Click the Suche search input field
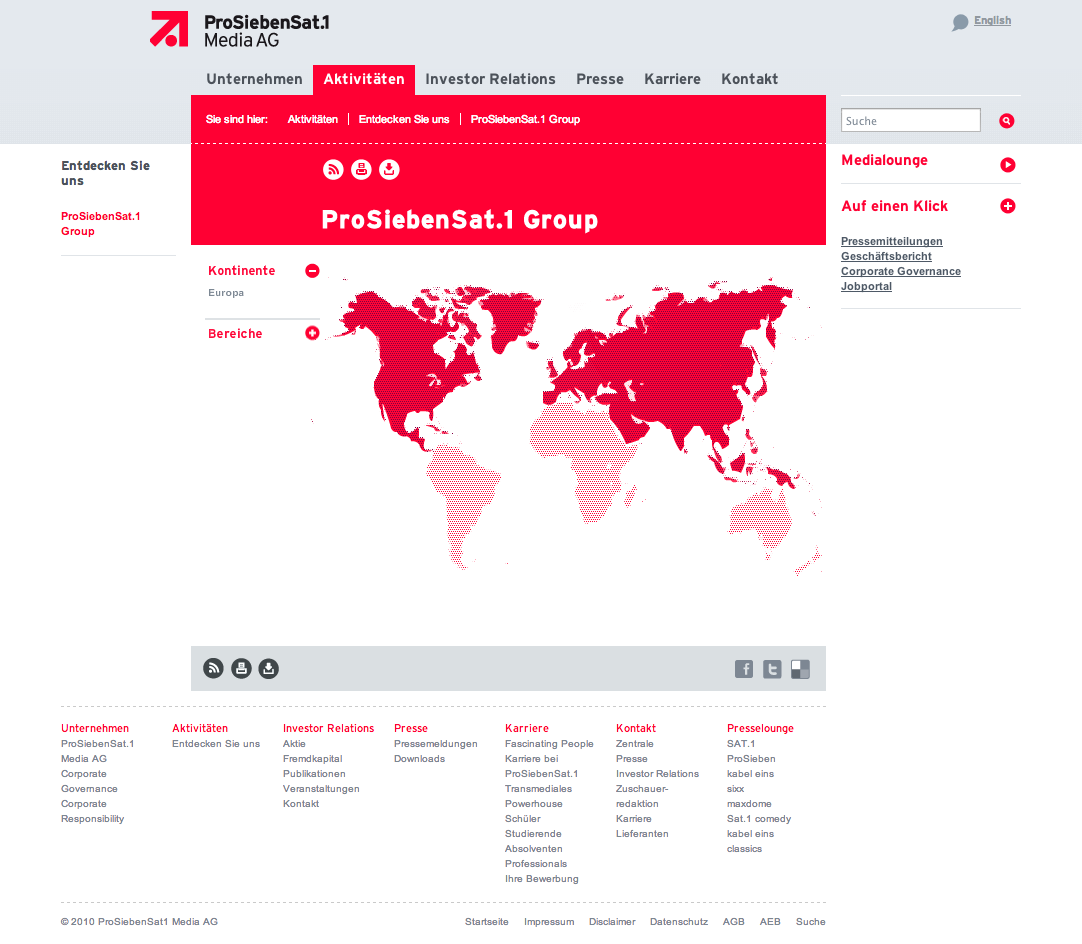This screenshot has height=944, width=1082. [x=910, y=120]
